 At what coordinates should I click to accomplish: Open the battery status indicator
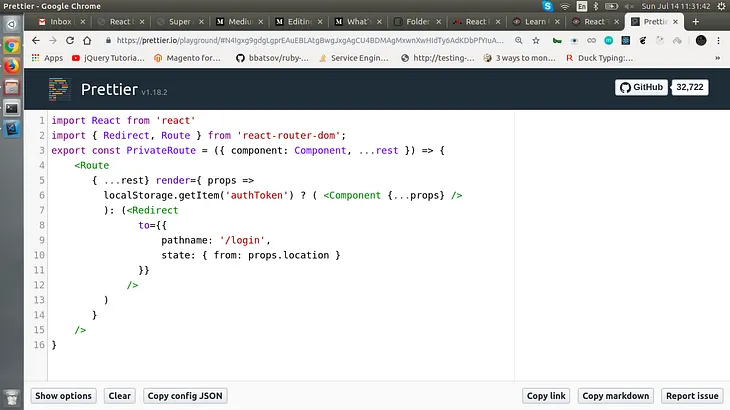tap(611, 6)
